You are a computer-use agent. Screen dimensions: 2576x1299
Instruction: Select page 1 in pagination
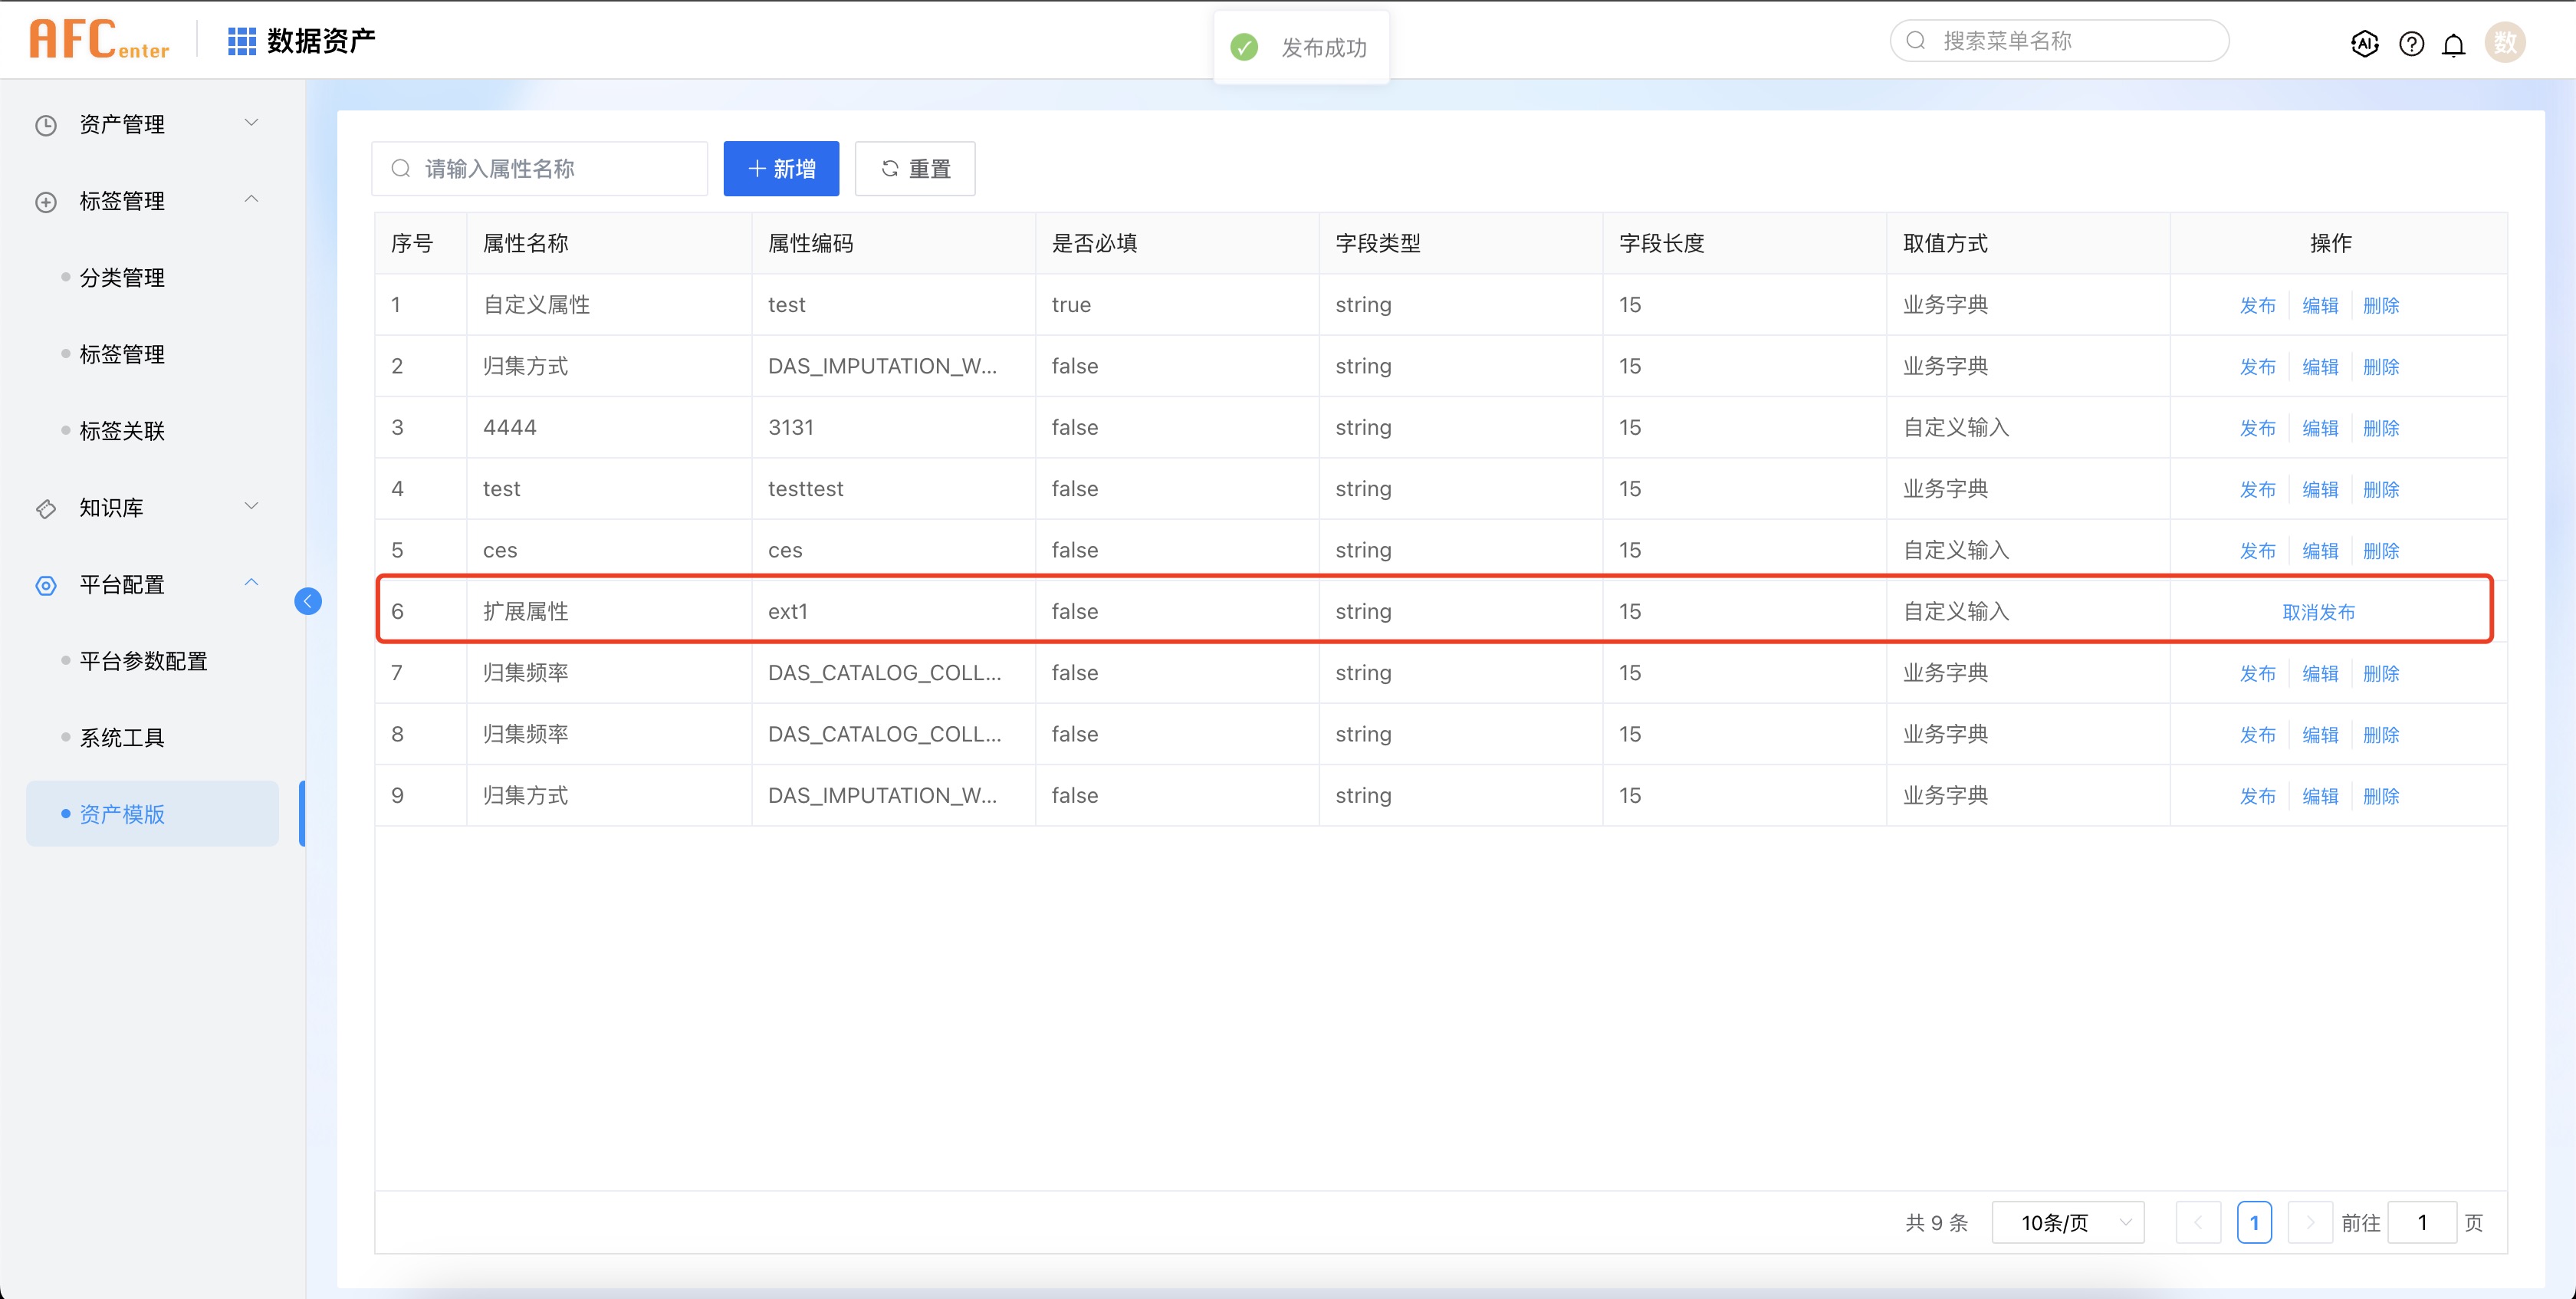pyautogui.click(x=2254, y=1222)
